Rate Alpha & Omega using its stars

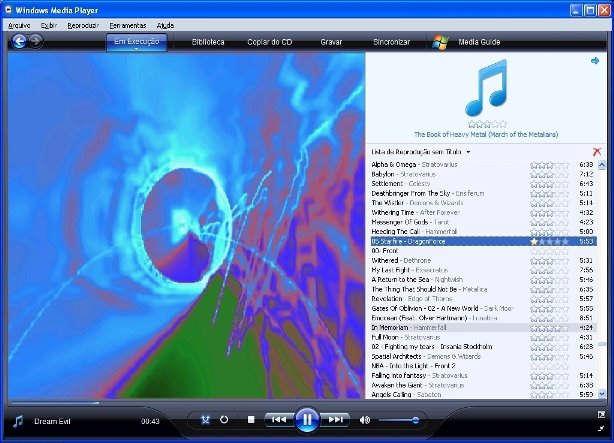pos(549,165)
